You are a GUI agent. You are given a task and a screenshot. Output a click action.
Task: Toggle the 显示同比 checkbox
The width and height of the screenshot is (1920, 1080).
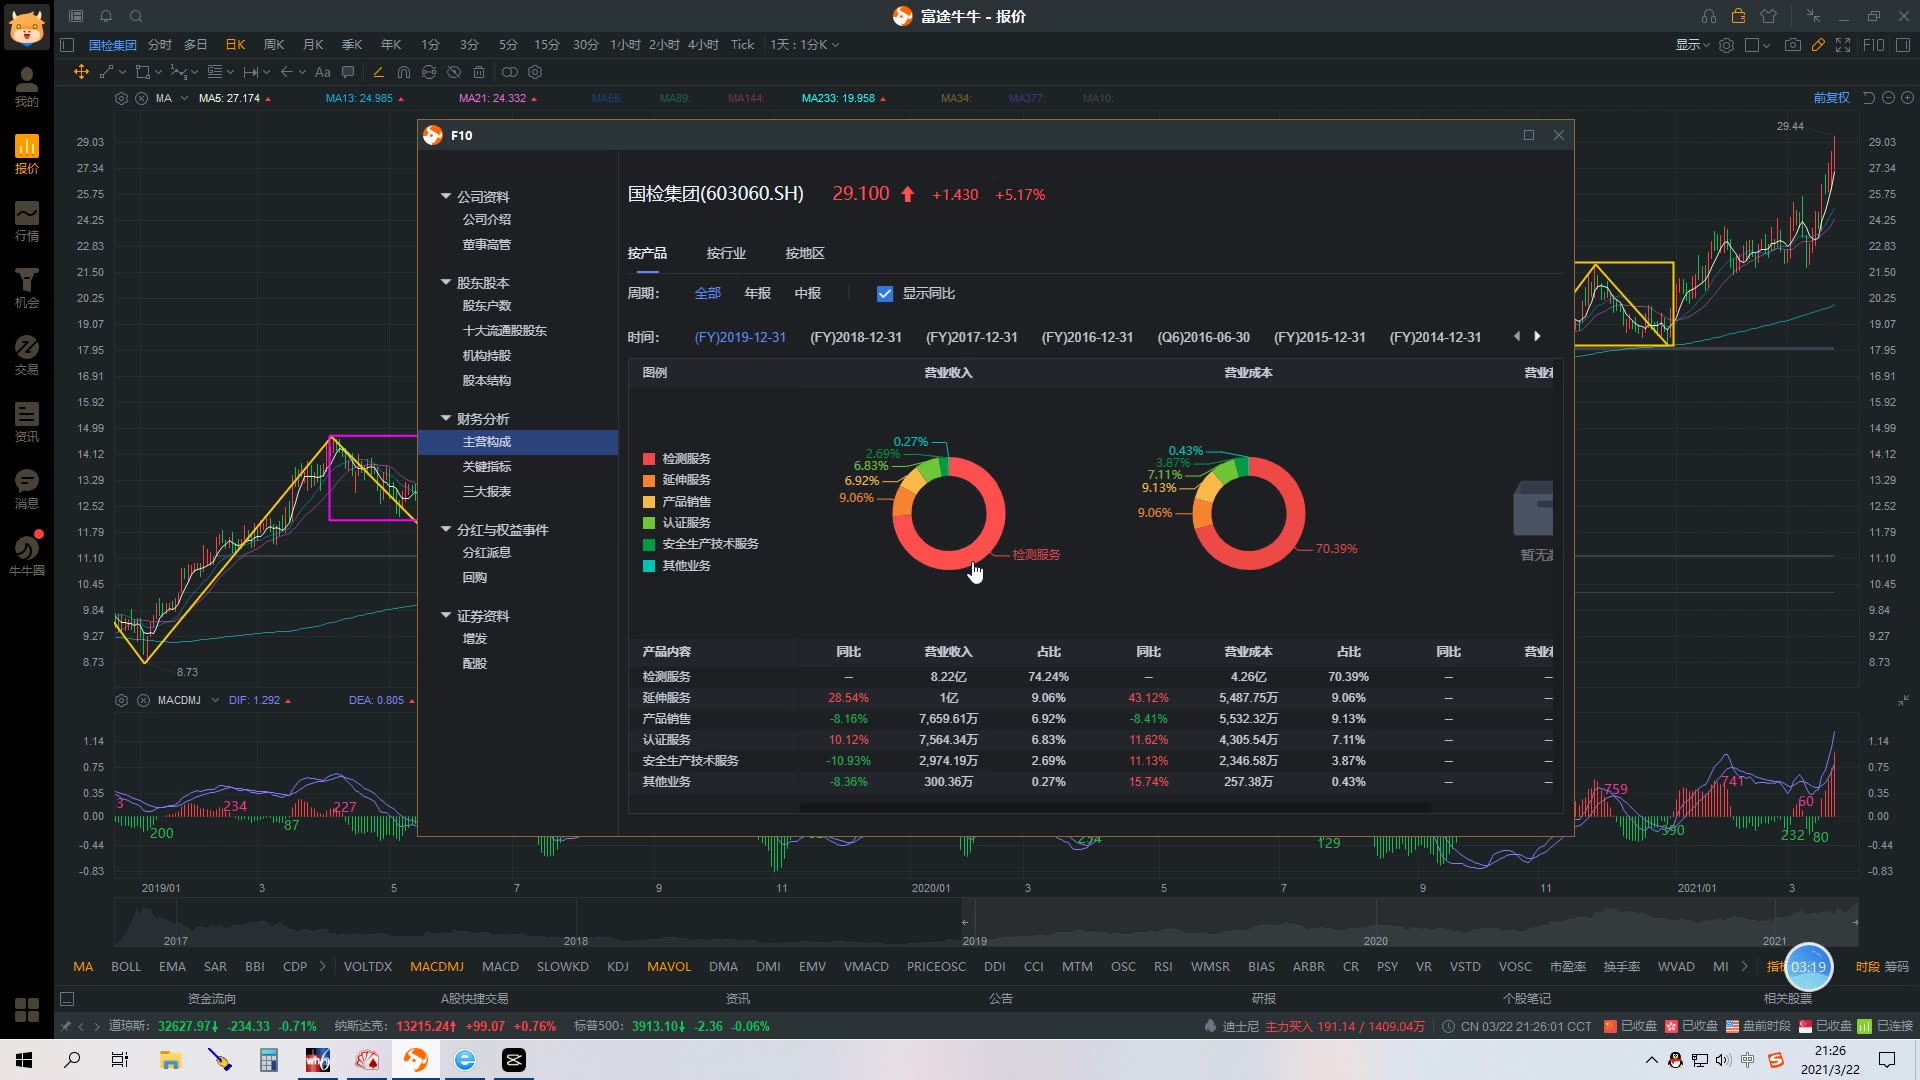click(885, 294)
